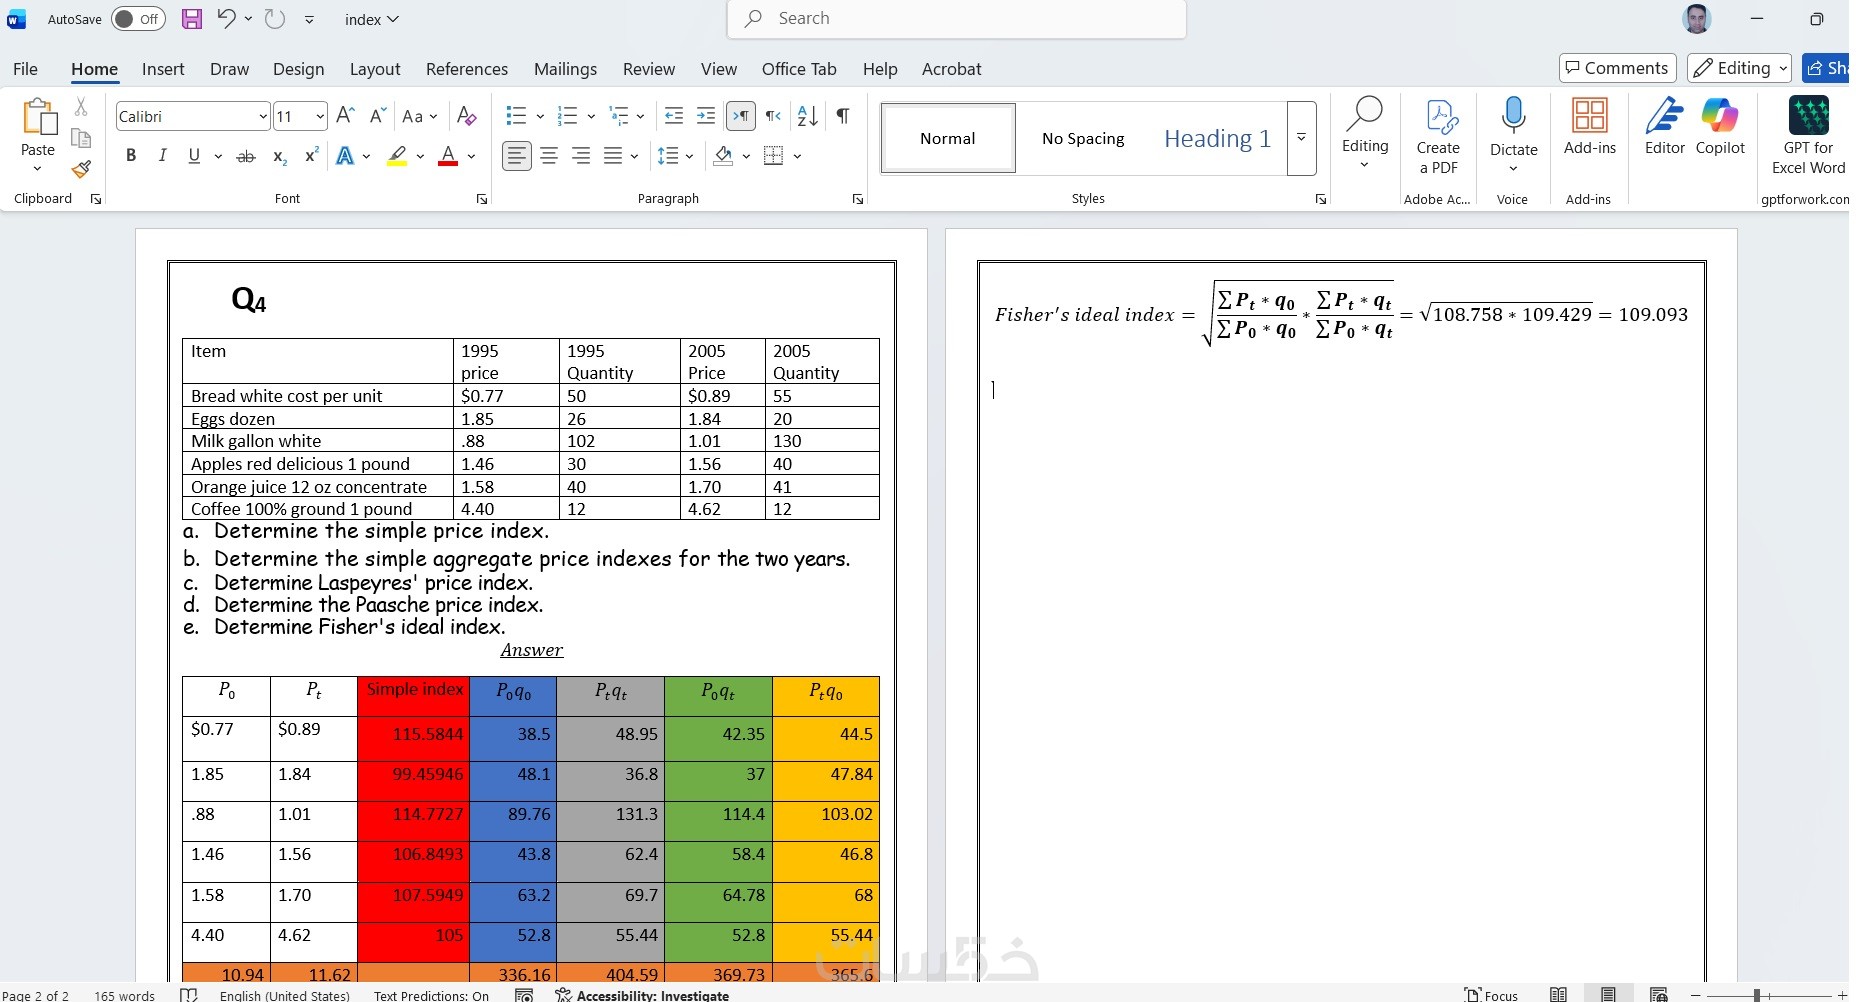
Task: Expand the Dictate options
Action: [1513, 167]
